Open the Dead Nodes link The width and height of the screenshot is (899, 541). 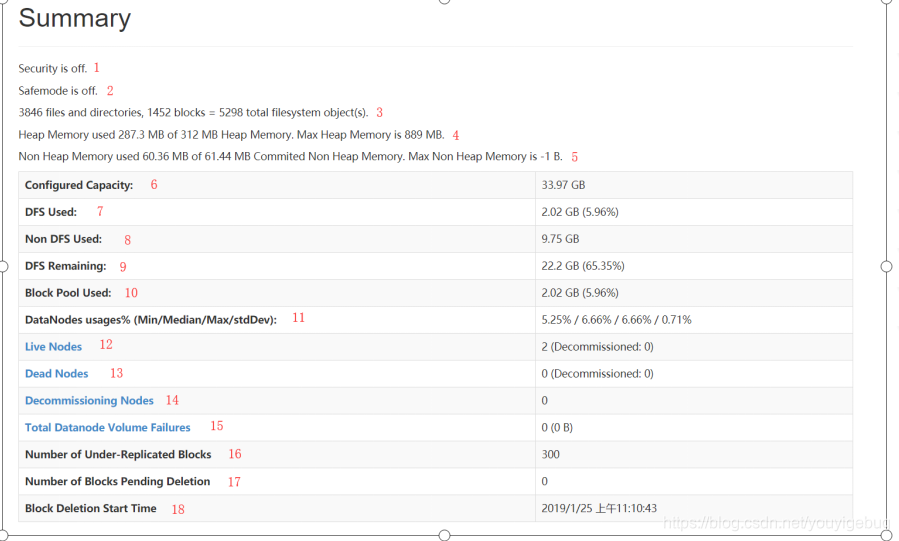[57, 374]
